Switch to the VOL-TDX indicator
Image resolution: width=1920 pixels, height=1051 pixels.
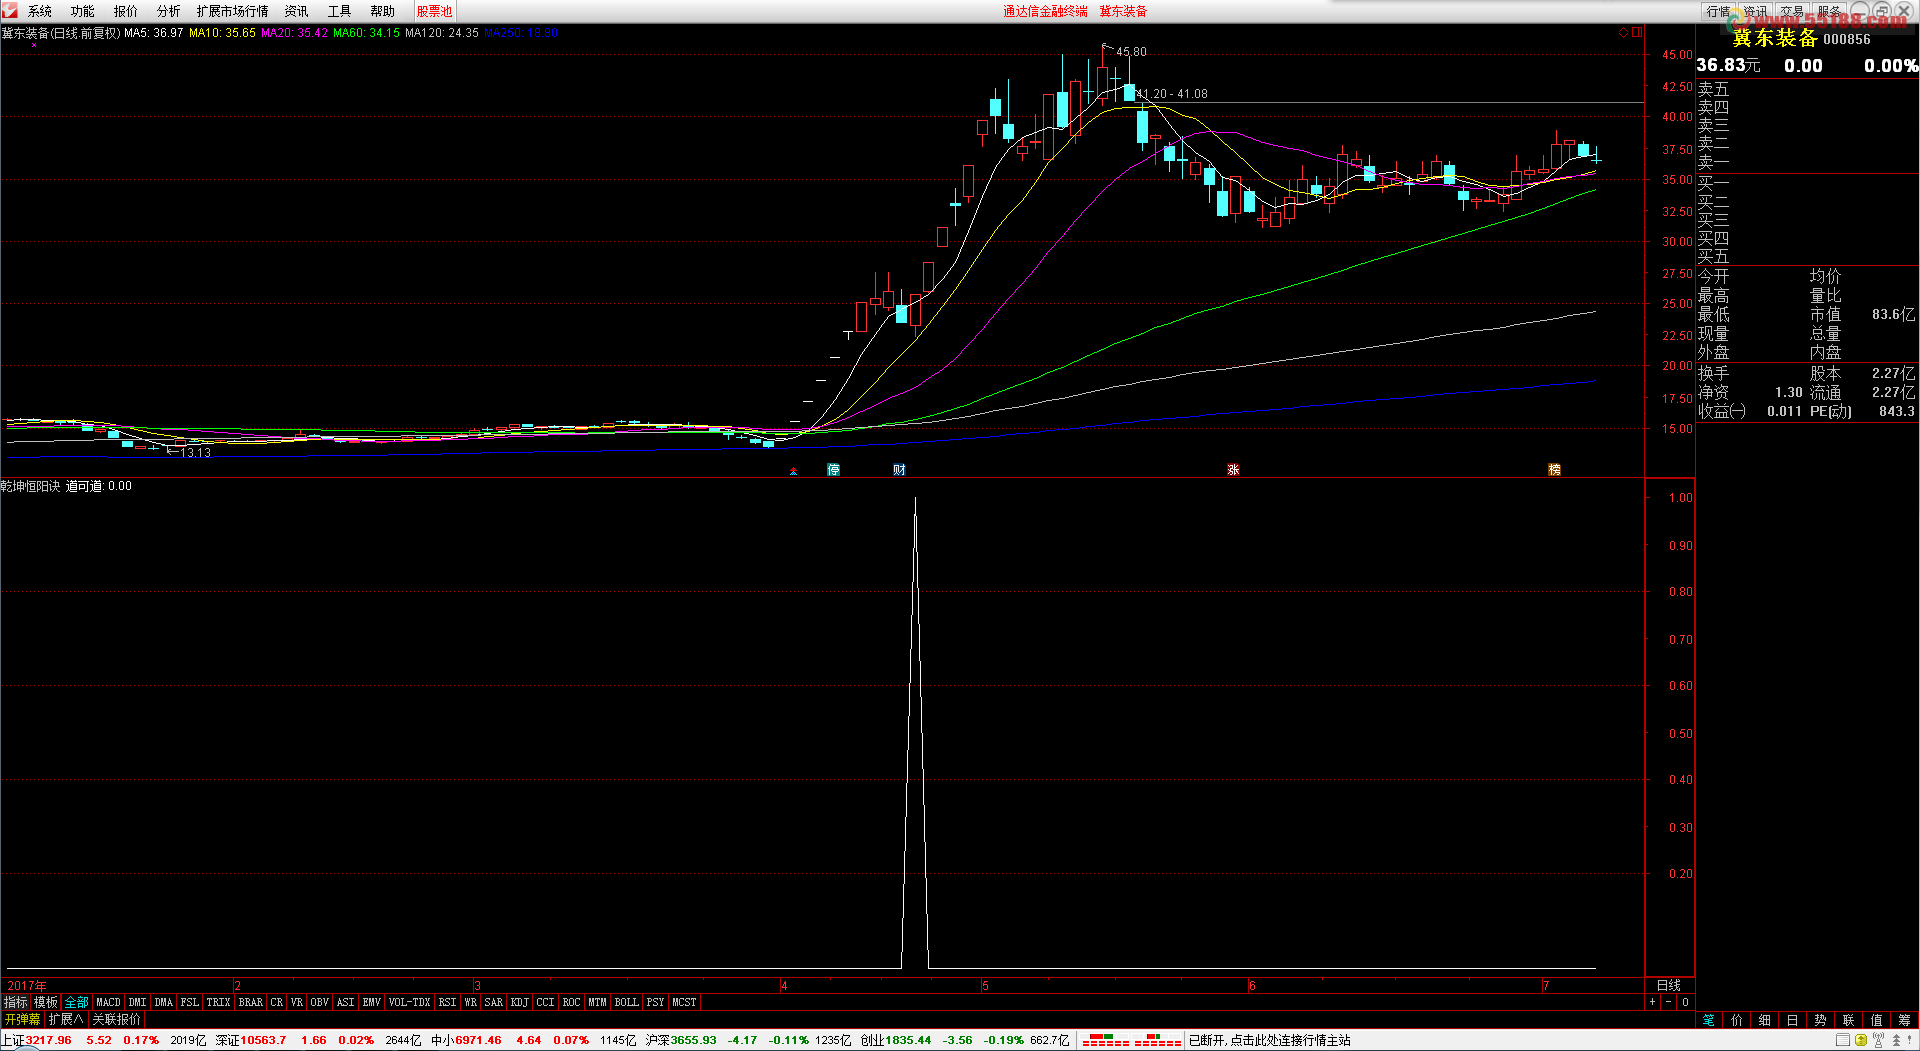click(x=409, y=1002)
